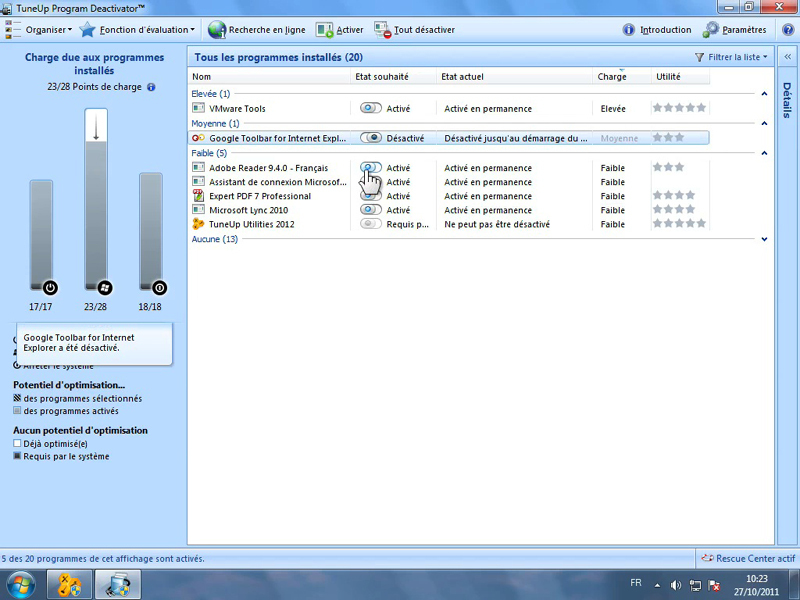Click the Assistant de connexion Microsoft icon
The width and height of the screenshot is (800, 600).
coord(198,182)
